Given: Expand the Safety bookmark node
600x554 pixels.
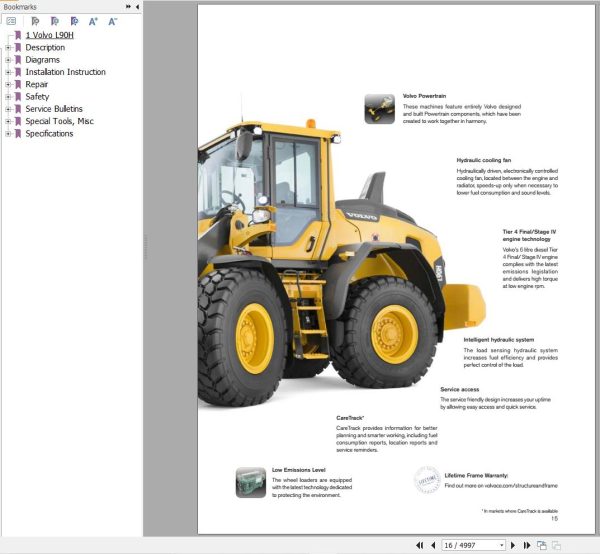Looking at the screenshot, I should click(8, 96).
